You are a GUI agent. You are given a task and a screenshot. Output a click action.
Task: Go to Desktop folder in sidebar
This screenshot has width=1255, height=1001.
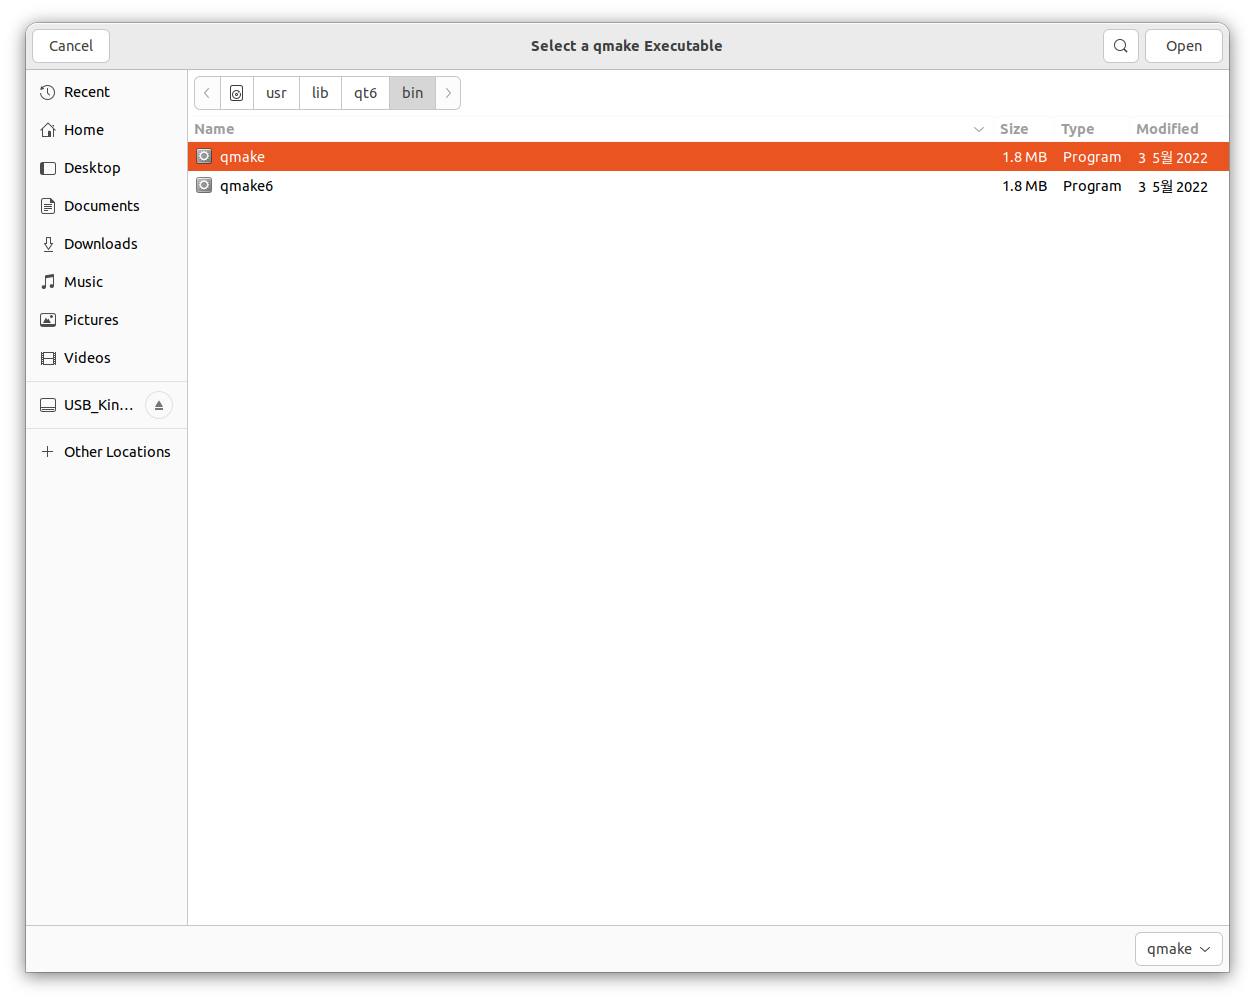click(x=106, y=168)
